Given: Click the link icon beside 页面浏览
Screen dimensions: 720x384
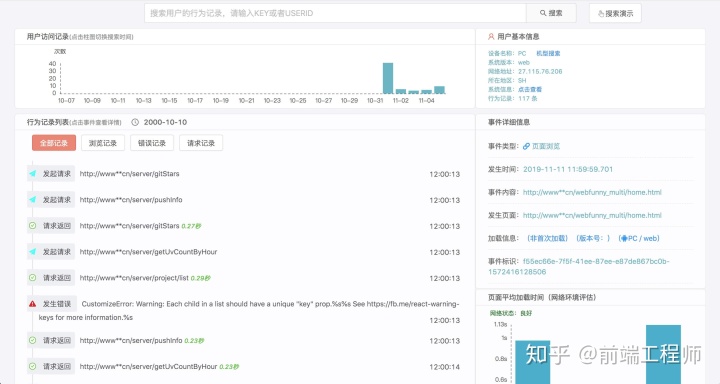Looking at the screenshot, I should pos(526,146).
